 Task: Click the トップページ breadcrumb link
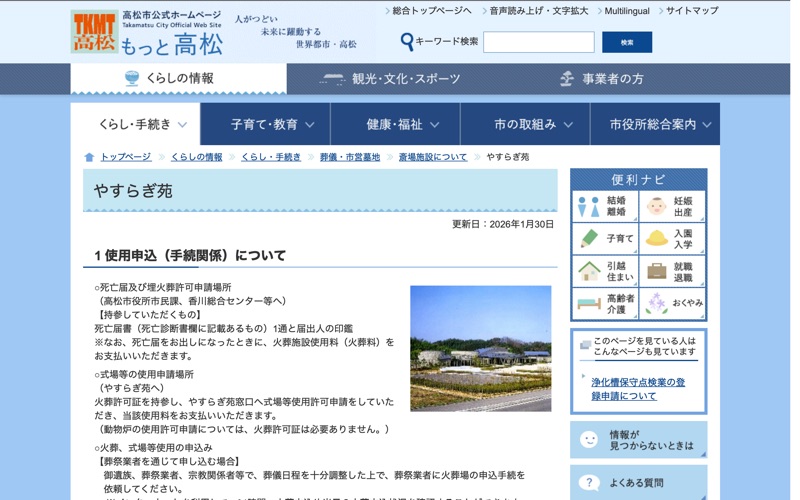click(x=126, y=157)
